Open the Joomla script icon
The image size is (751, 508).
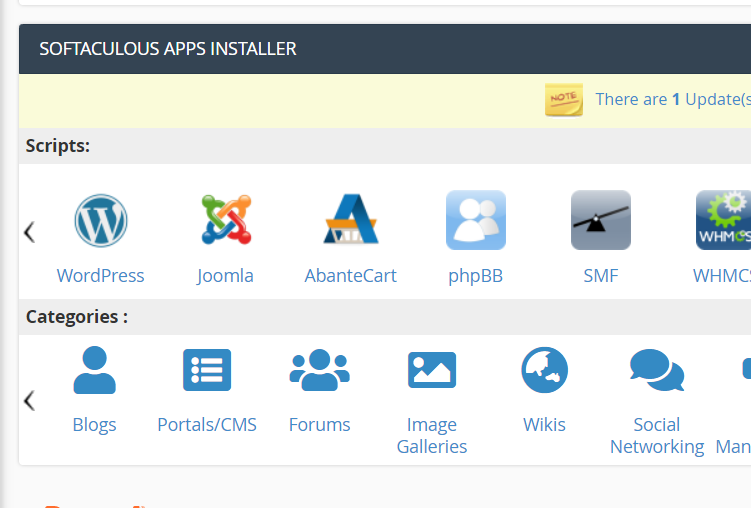[x=225, y=220]
